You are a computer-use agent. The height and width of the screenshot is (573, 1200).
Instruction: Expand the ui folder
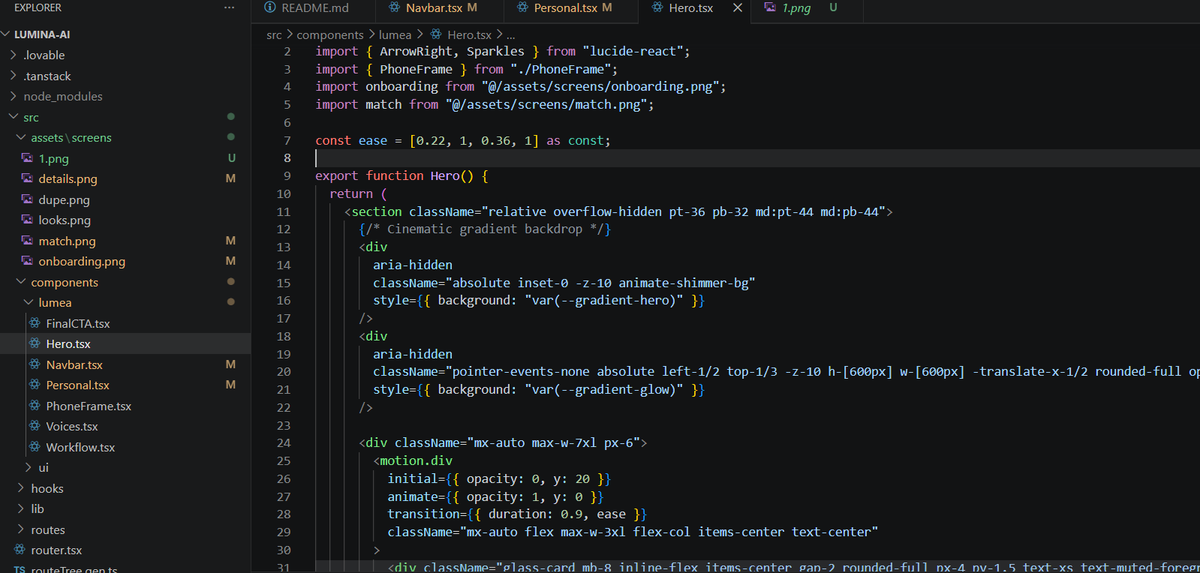point(29,467)
